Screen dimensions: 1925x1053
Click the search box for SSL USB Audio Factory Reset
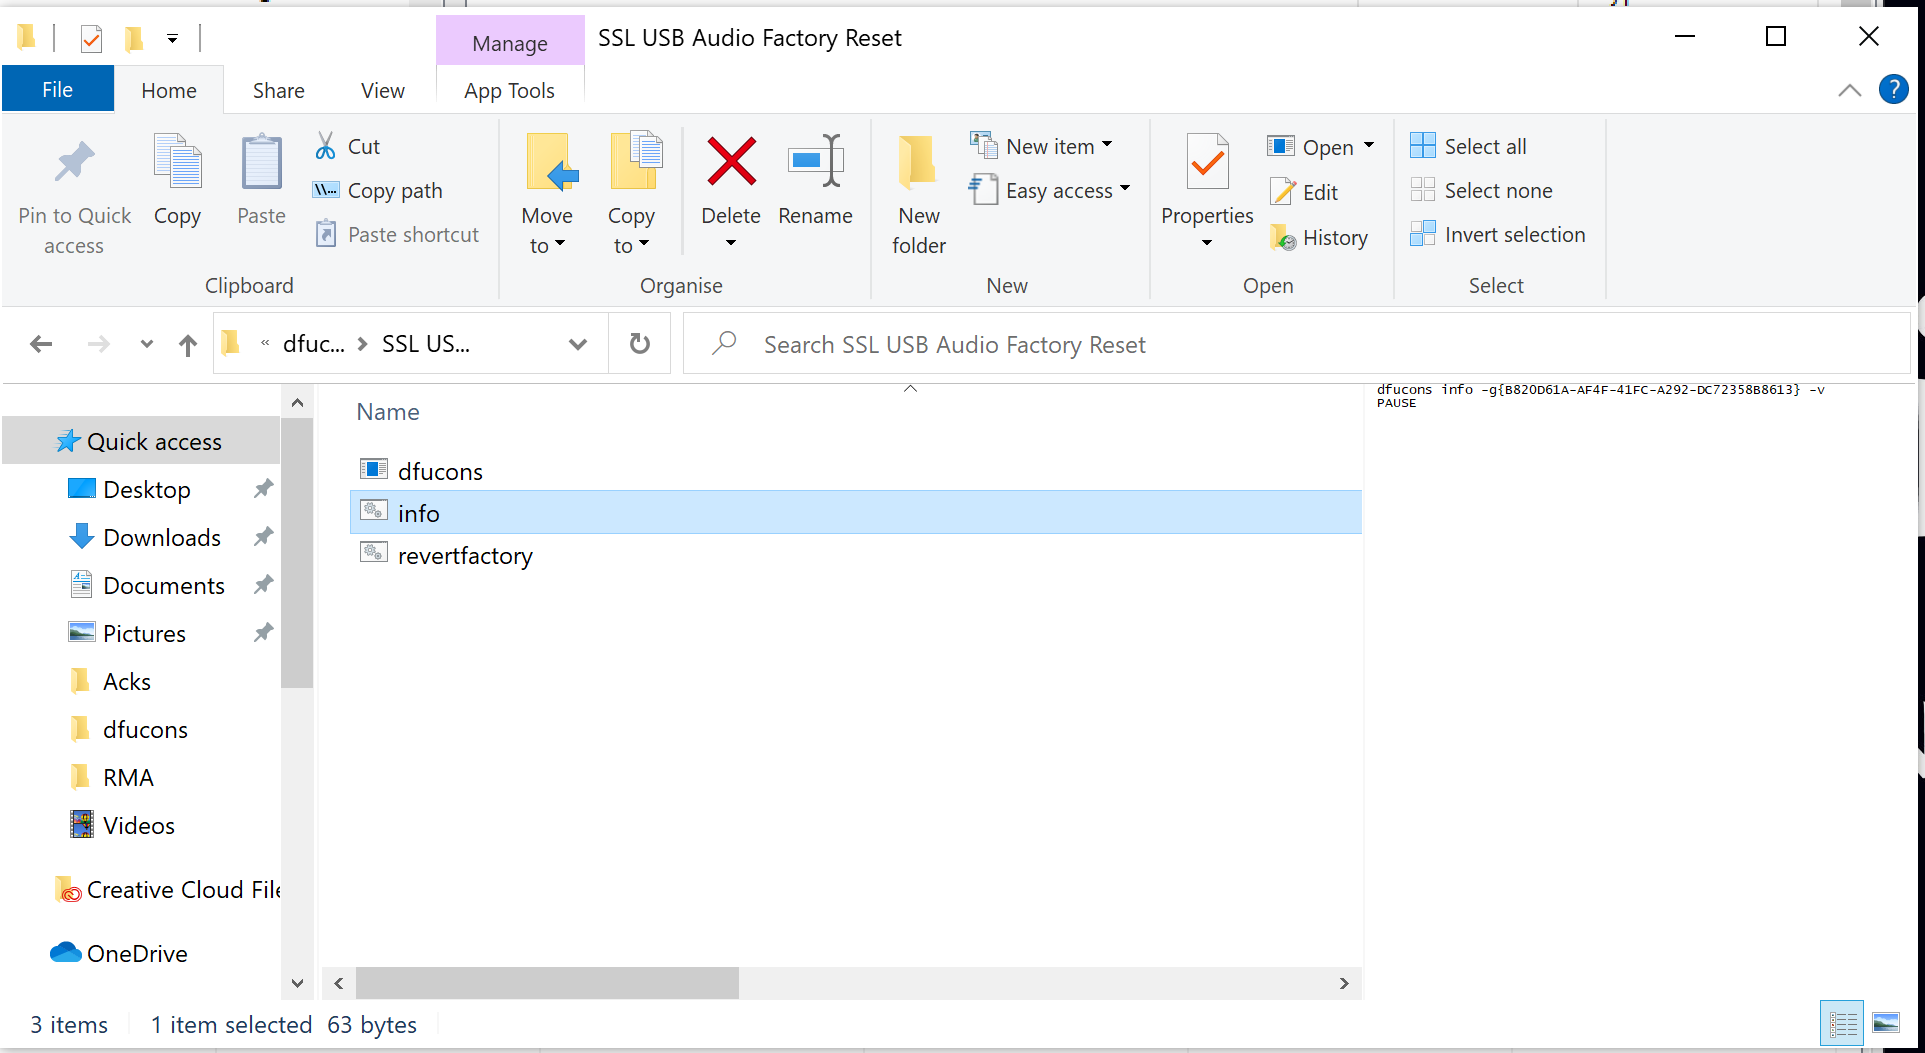point(1296,344)
